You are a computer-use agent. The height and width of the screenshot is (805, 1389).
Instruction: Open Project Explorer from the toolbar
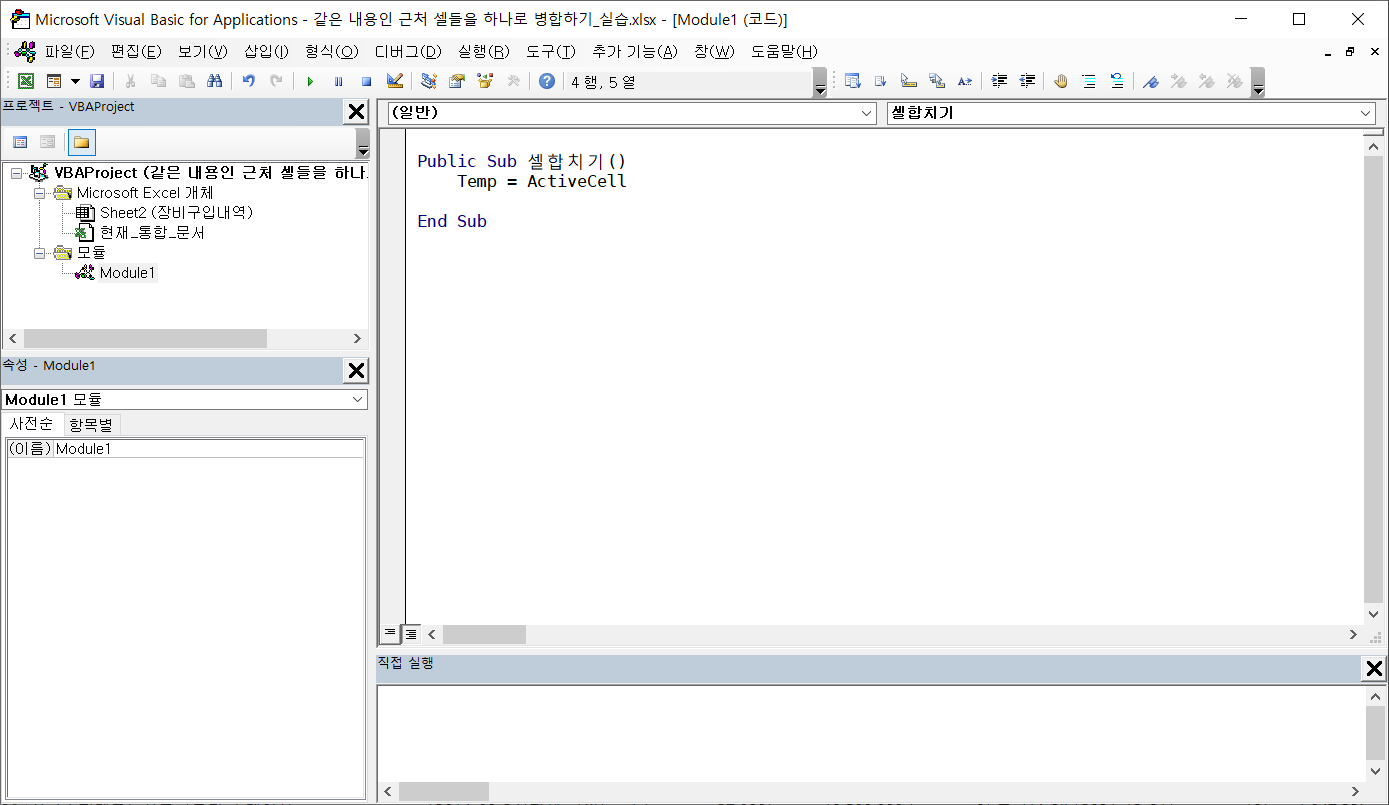[x=429, y=82]
